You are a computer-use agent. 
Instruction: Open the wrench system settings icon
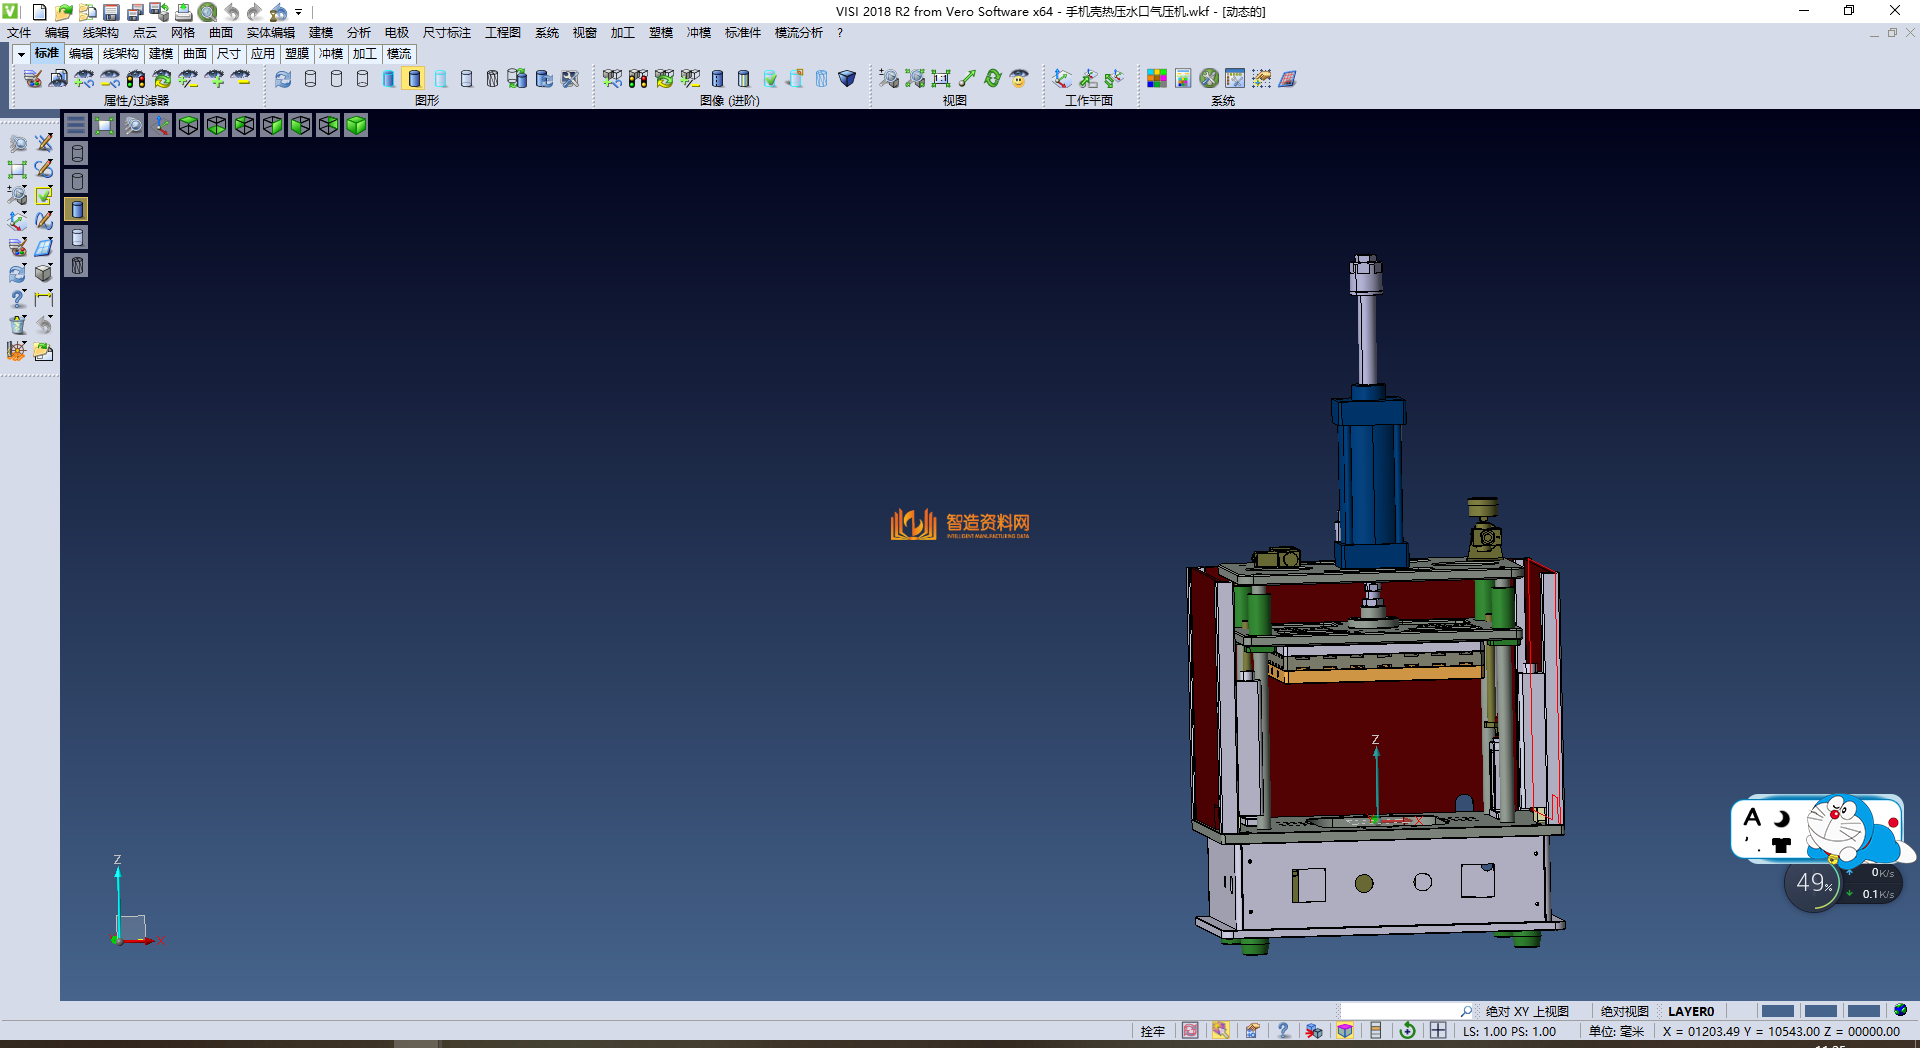(x=1209, y=79)
